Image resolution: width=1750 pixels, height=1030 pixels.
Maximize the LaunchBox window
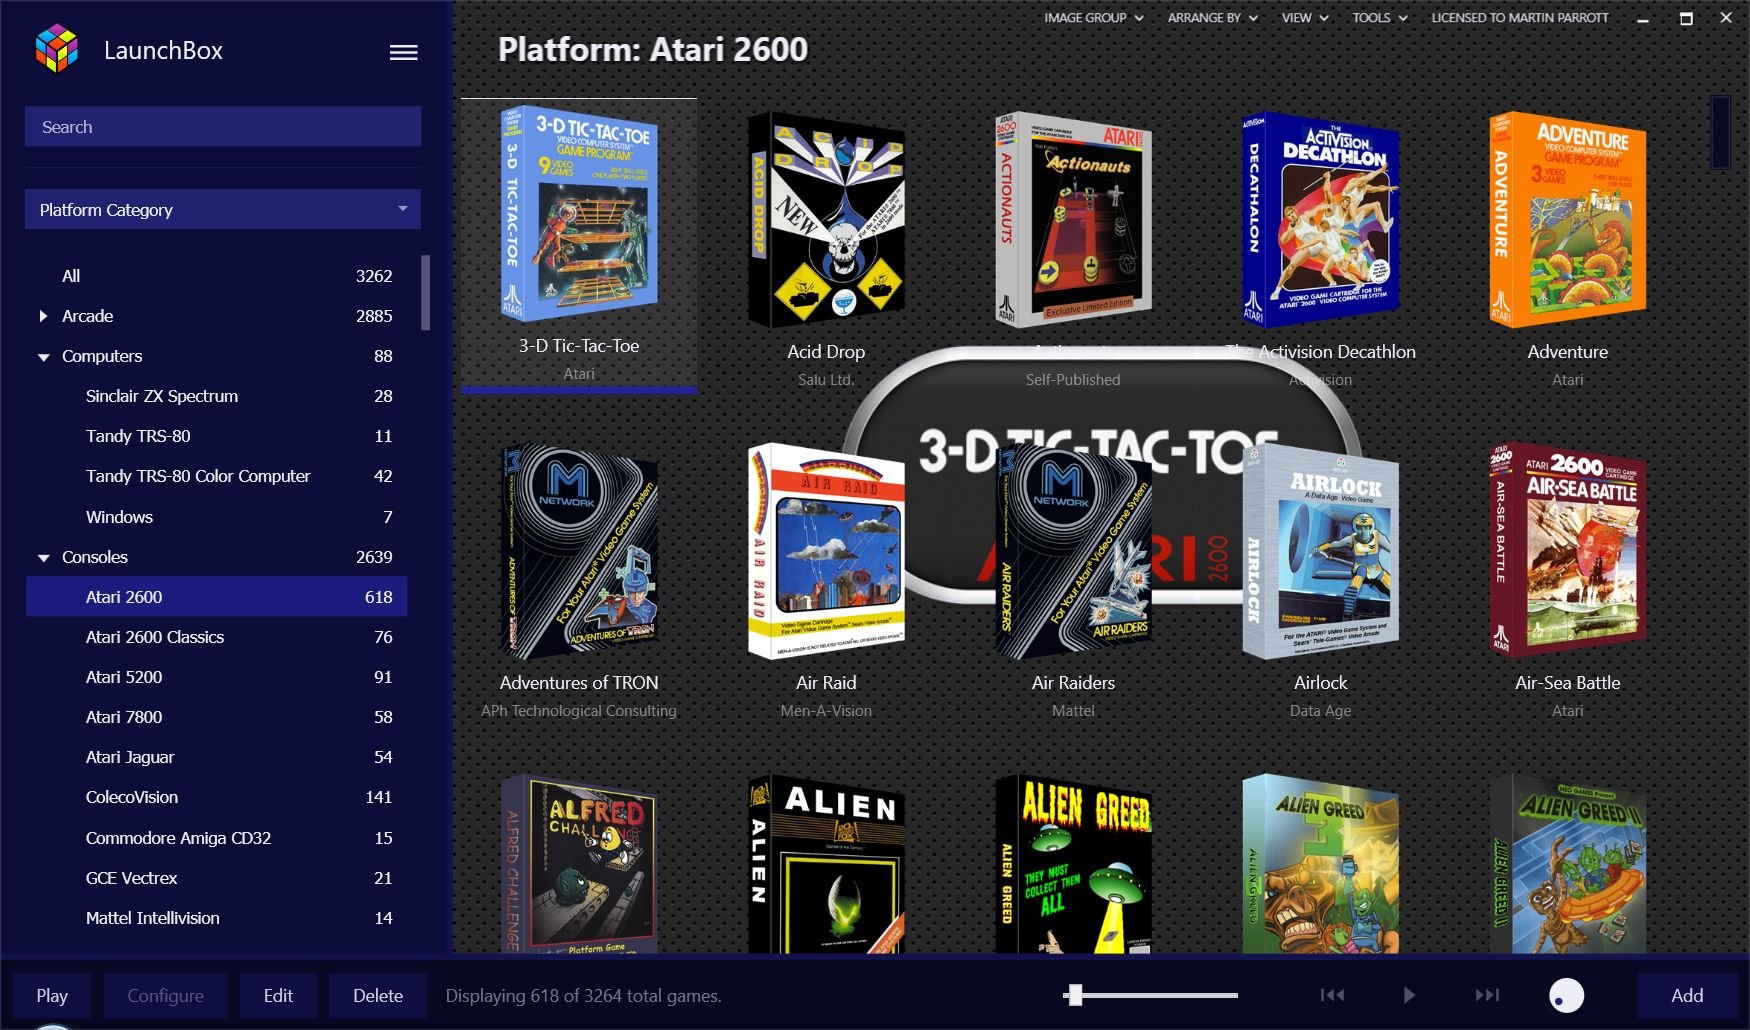[x=1686, y=18]
